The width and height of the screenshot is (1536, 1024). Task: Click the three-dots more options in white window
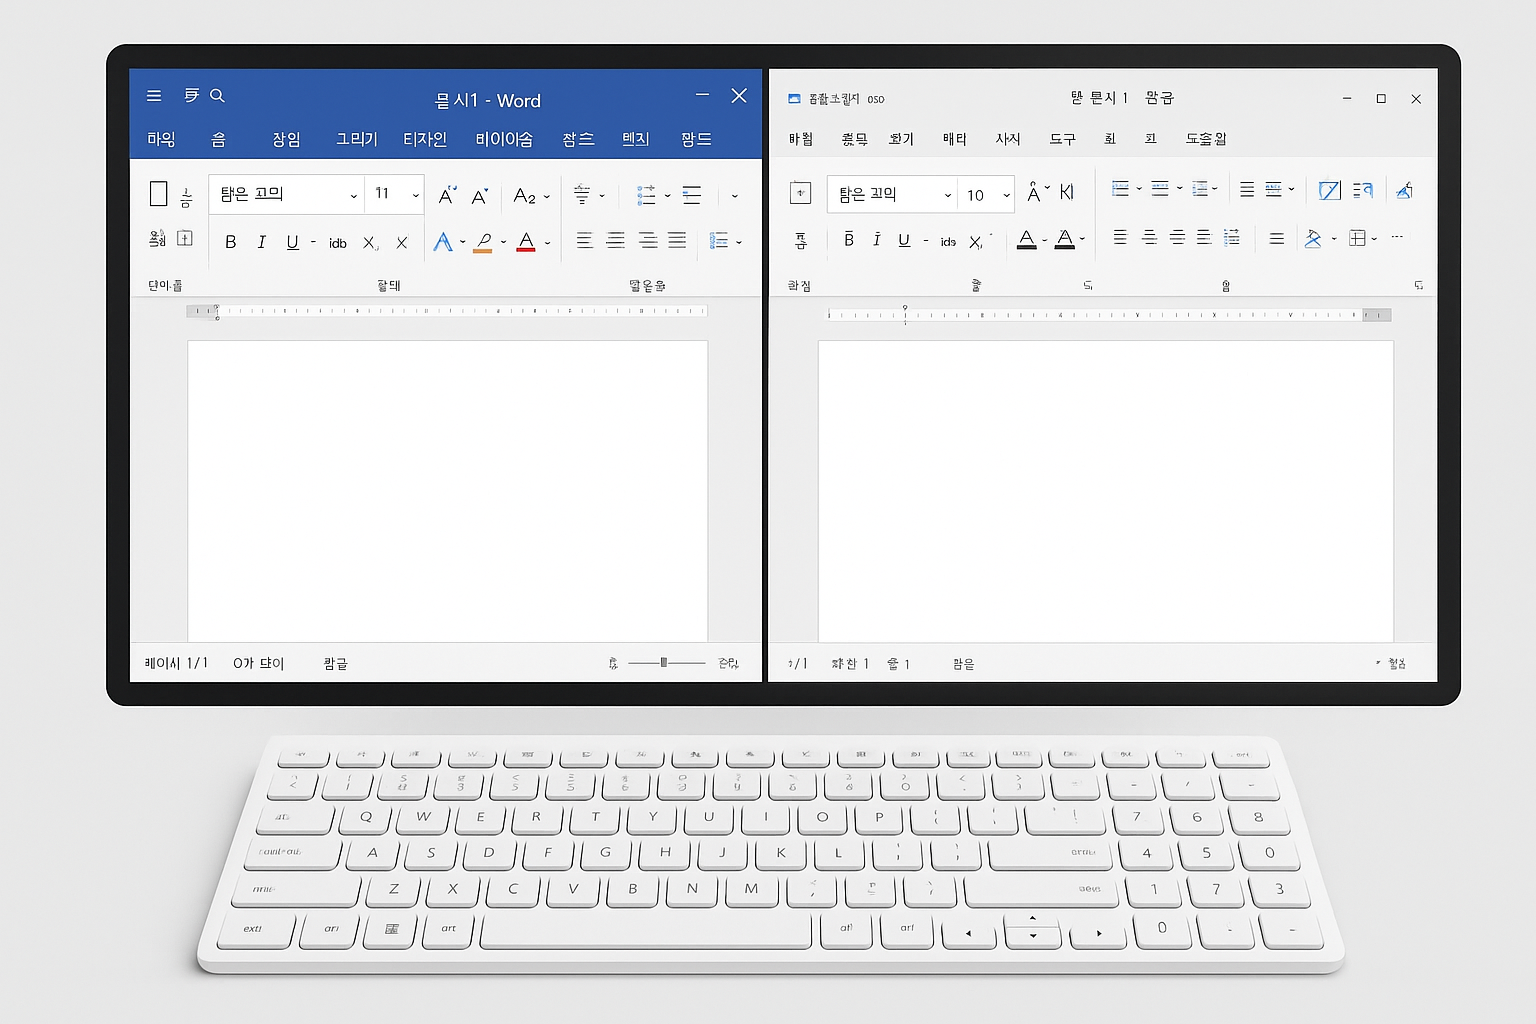pyautogui.click(x=1397, y=237)
